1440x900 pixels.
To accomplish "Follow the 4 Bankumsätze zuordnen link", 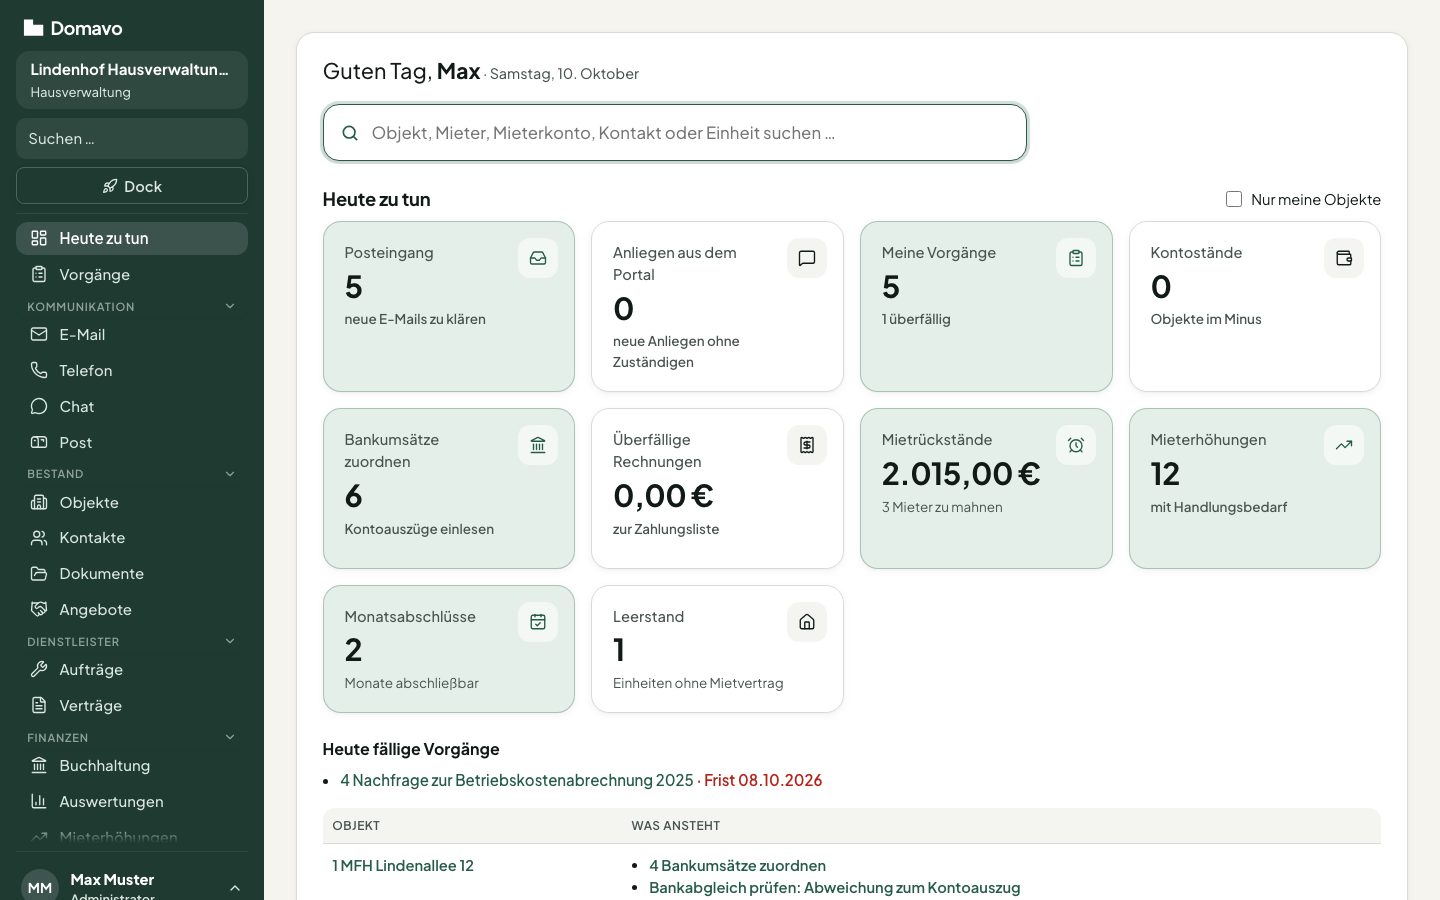I will 737,866.
